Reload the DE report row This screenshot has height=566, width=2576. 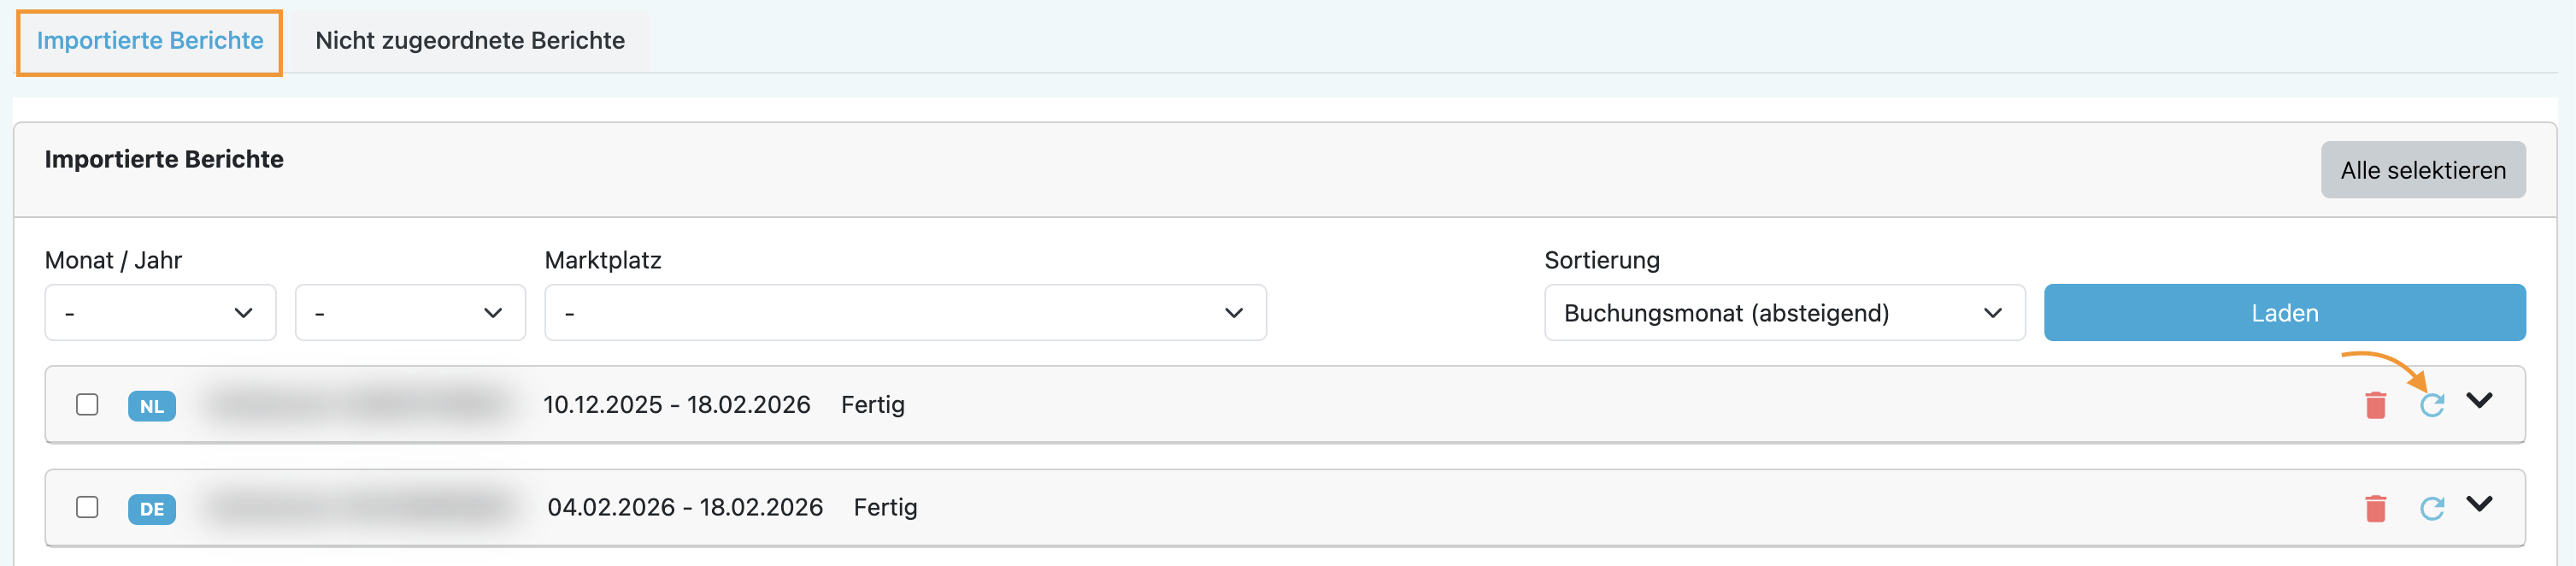(x=2431, y=508)
